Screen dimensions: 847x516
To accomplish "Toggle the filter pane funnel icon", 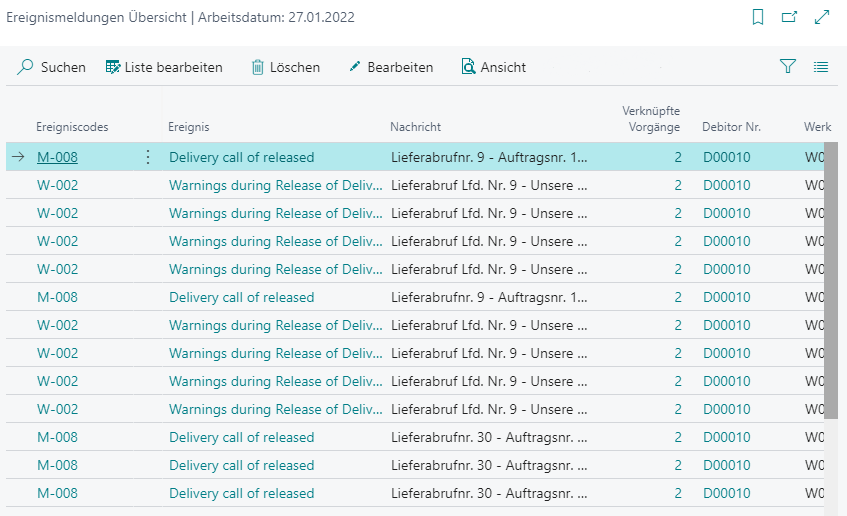I will tap(788, 67).
